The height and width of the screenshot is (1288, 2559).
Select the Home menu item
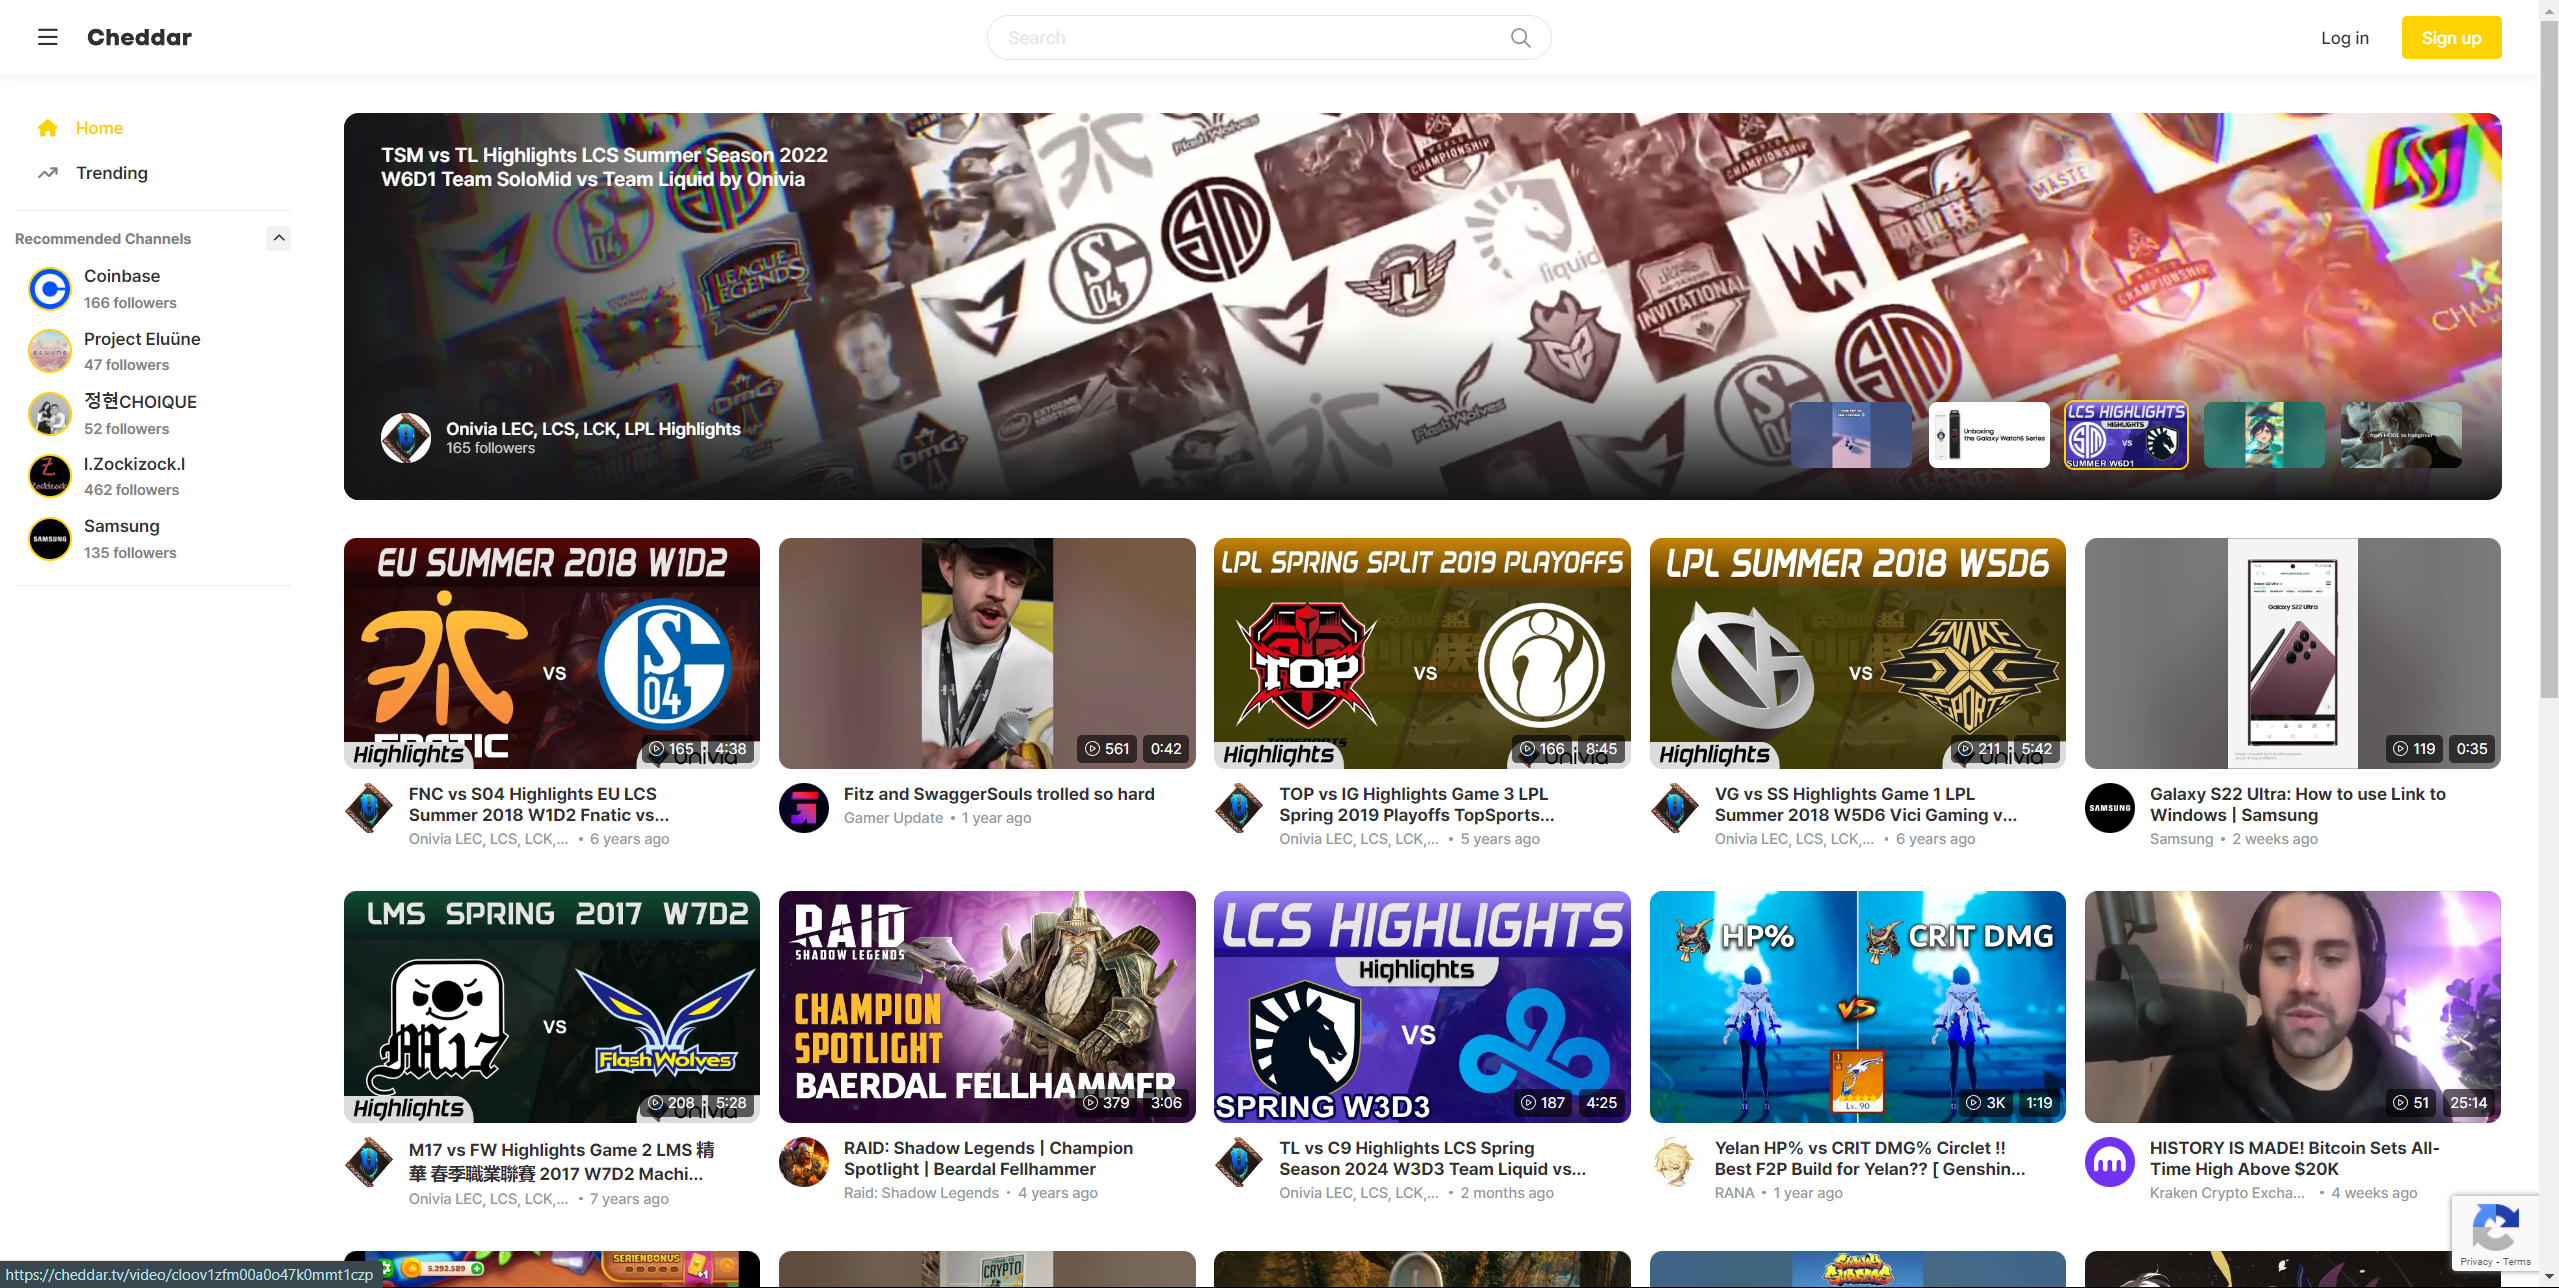pos(99,128)
